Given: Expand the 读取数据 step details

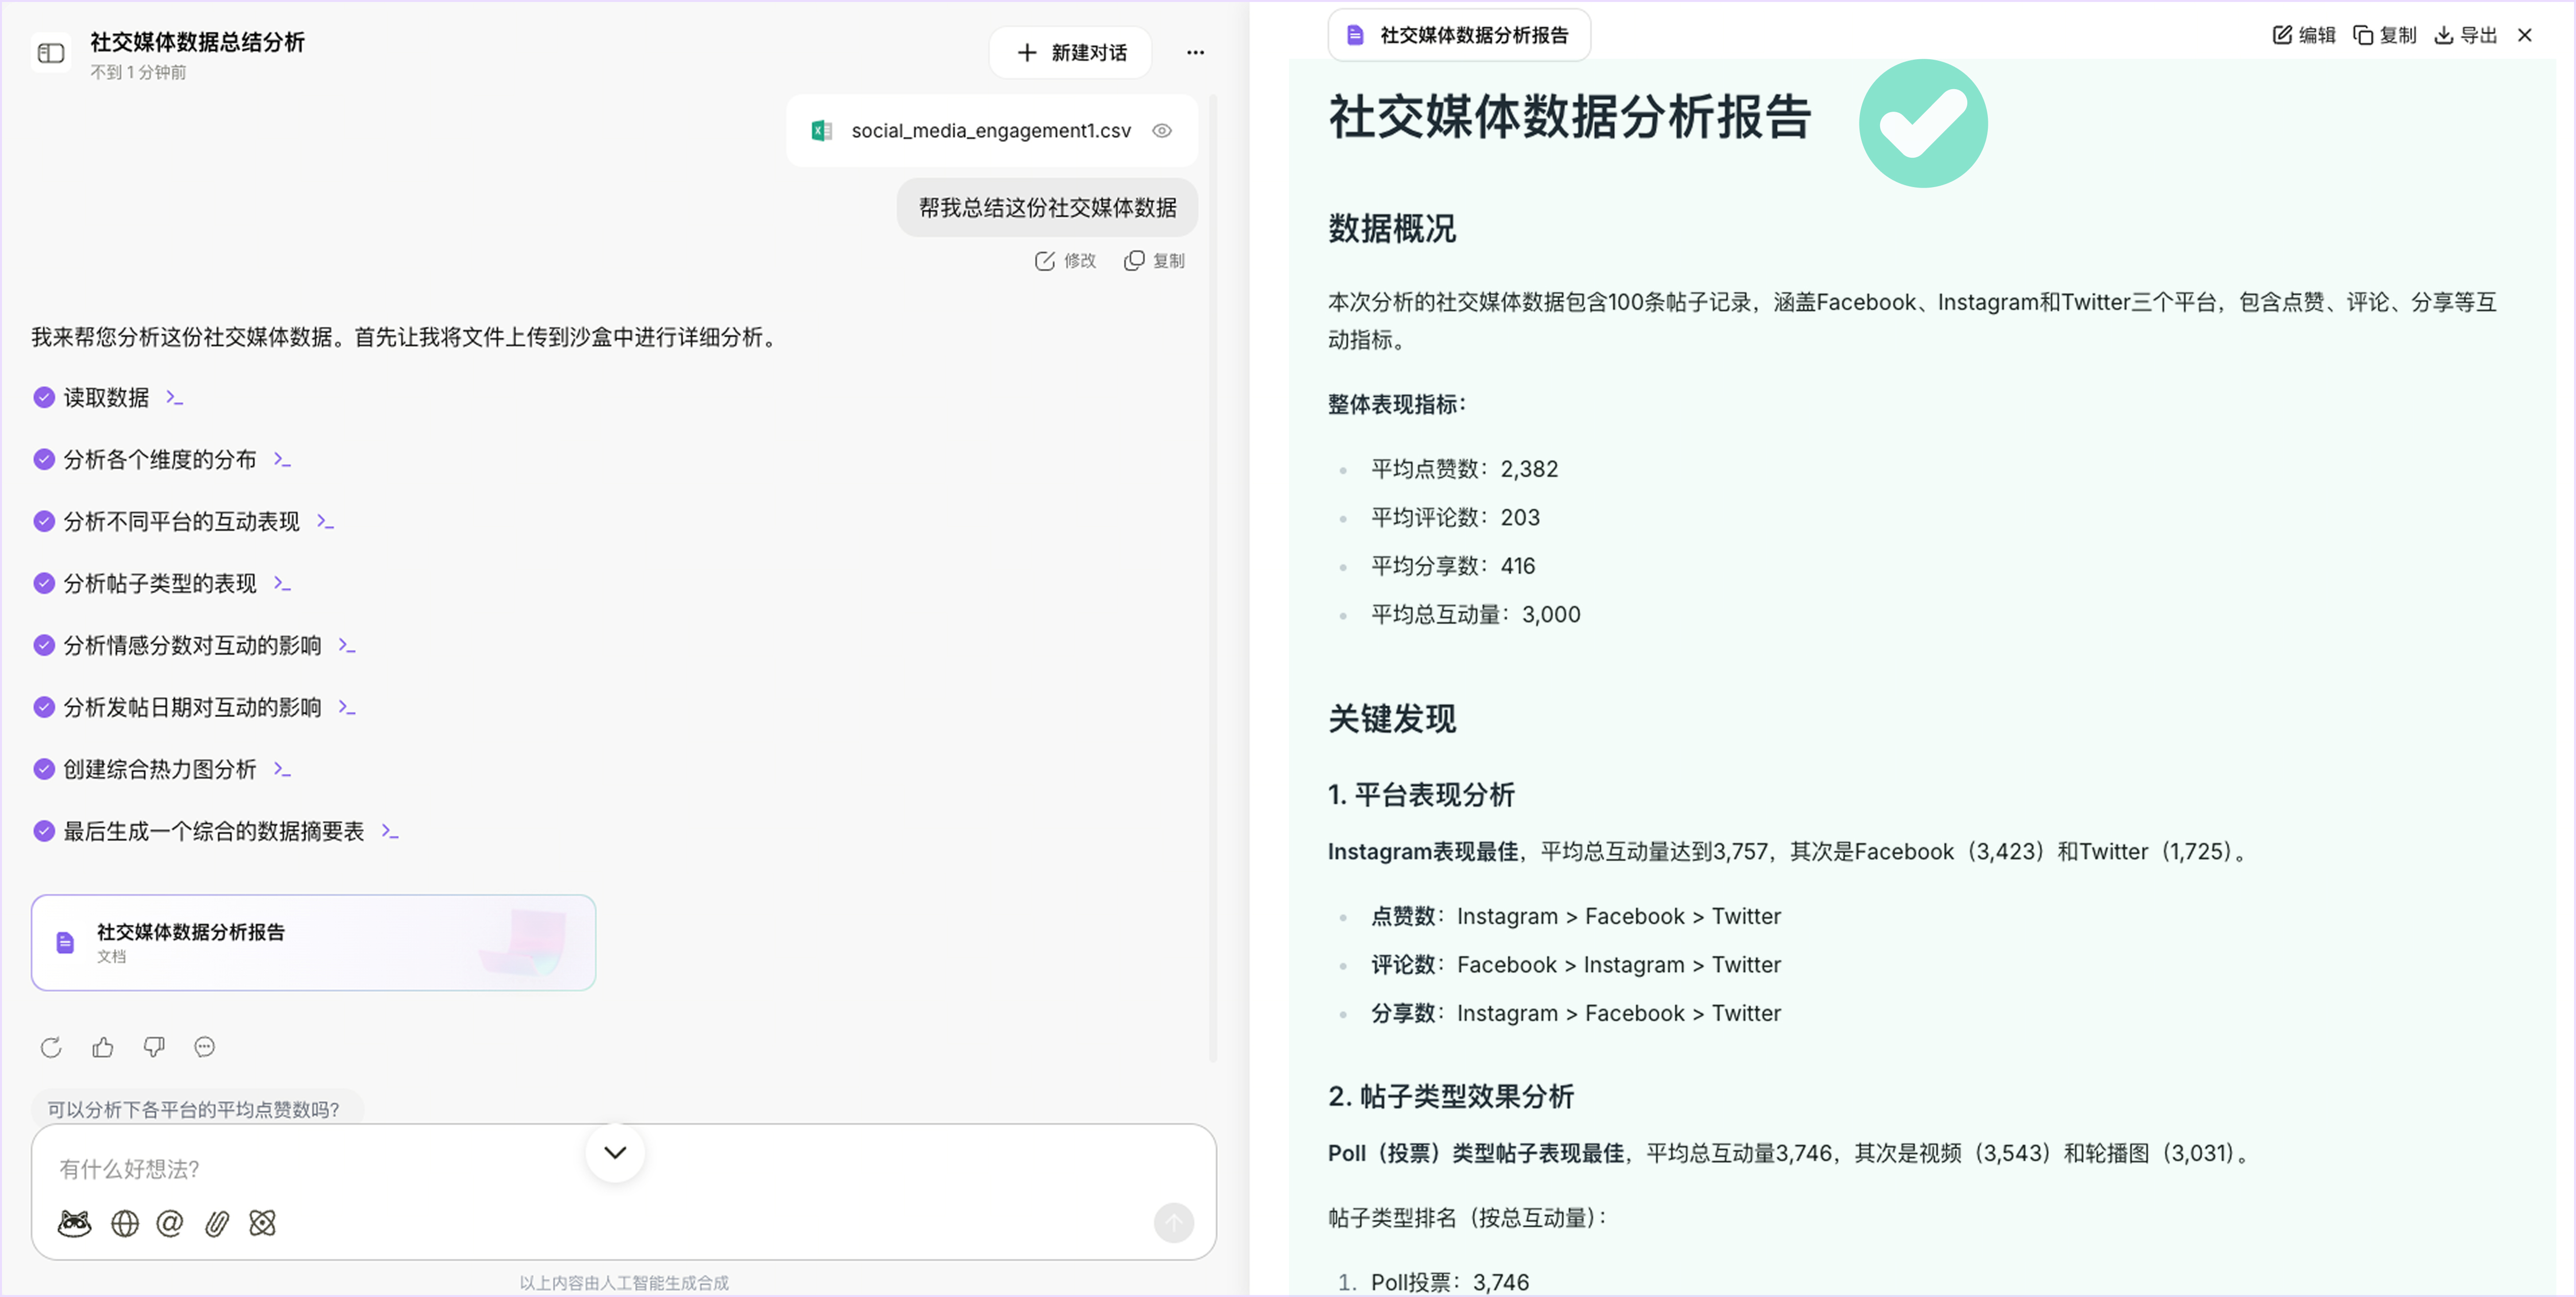Looking at the screenshot, I should pyautogui.click(x=175, y=398).
